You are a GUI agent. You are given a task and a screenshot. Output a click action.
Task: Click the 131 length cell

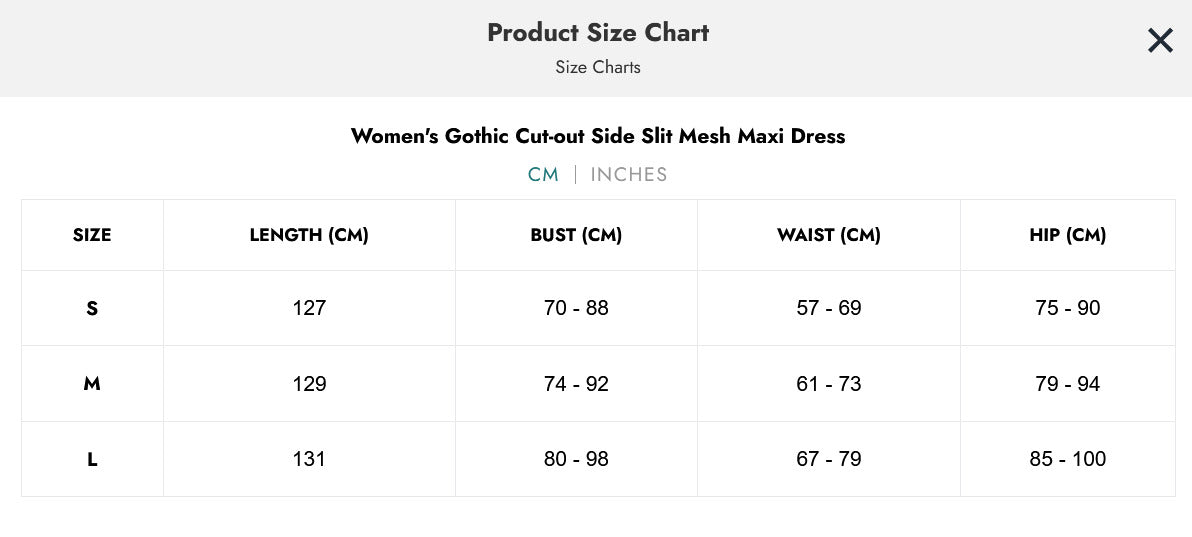point(309,459)
